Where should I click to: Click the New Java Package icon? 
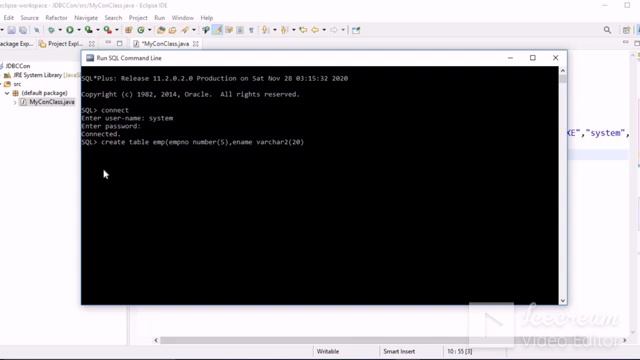[x=129, y=30]
